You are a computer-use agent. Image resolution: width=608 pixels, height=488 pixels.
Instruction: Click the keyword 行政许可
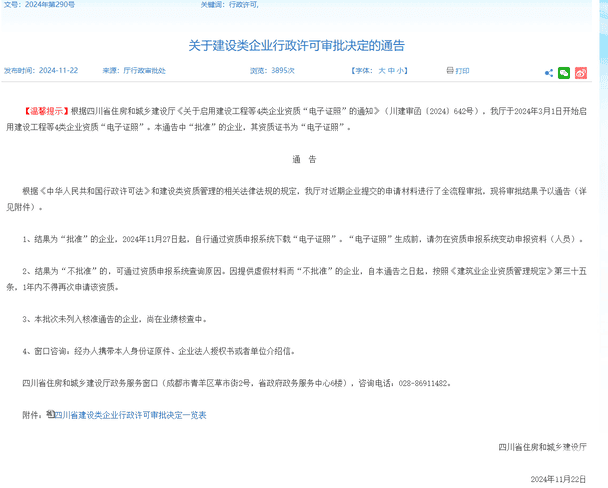click(x=244, y=5)
